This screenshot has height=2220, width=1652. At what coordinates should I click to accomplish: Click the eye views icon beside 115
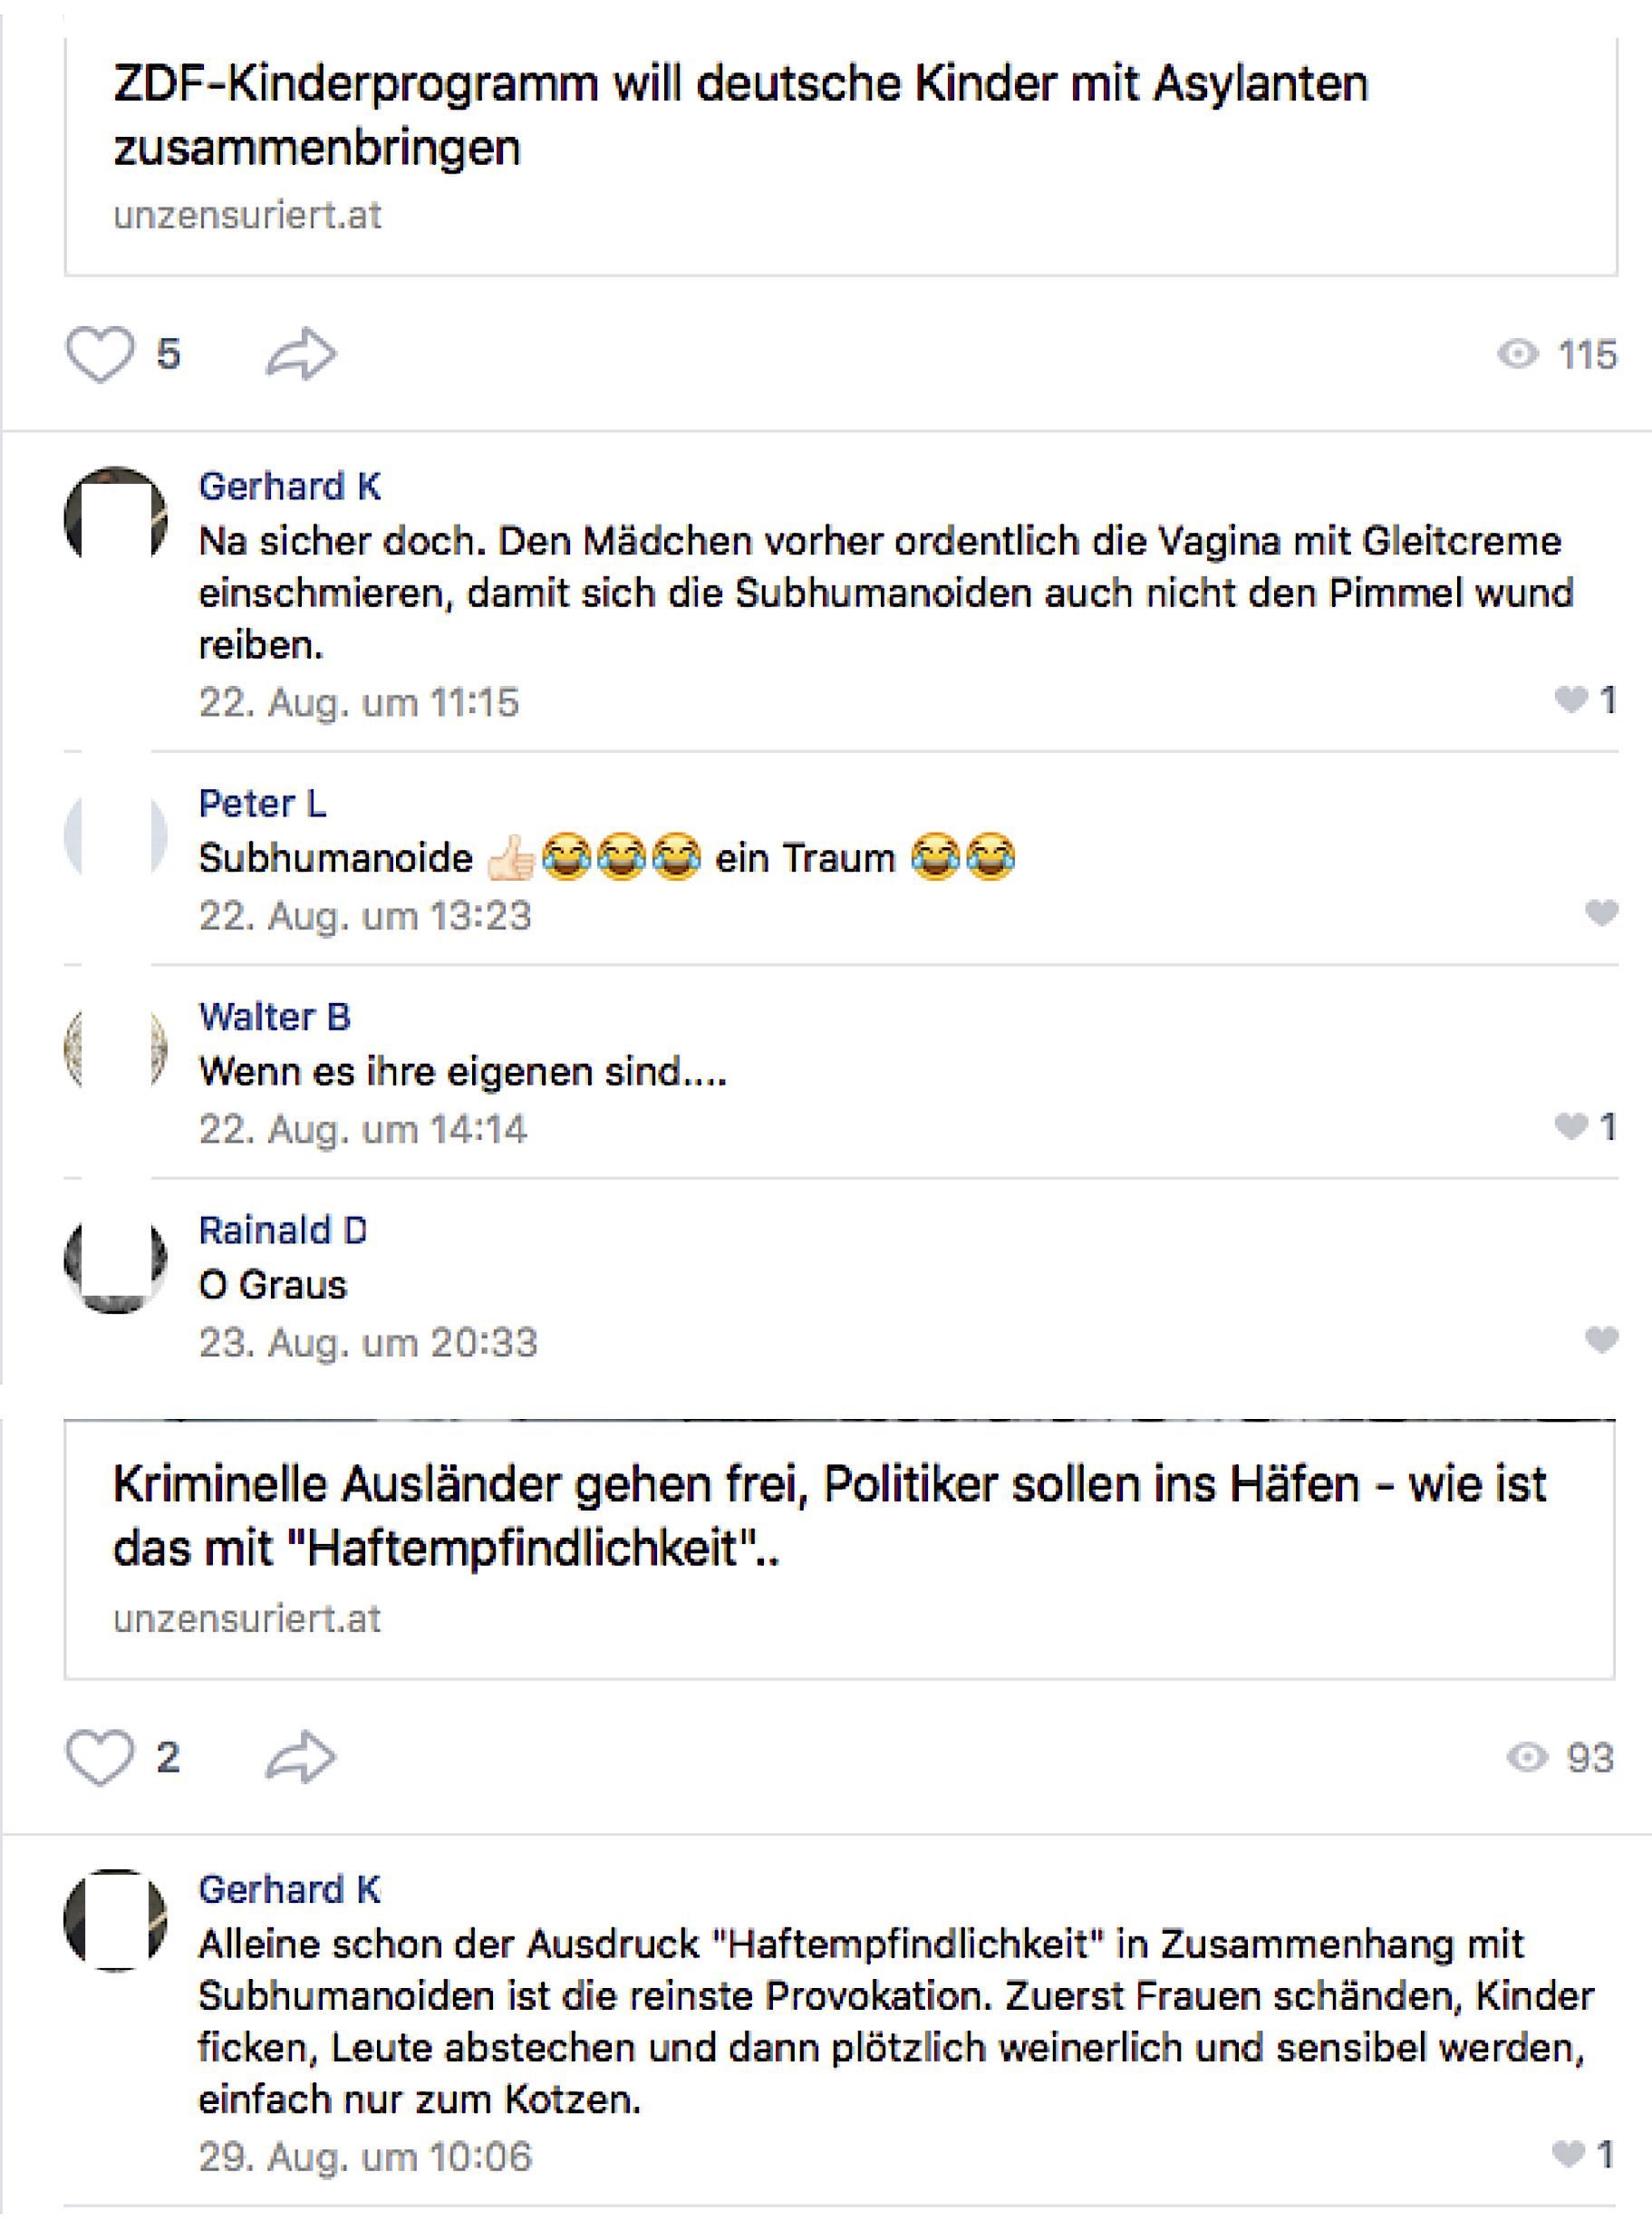pos(1517,354)
